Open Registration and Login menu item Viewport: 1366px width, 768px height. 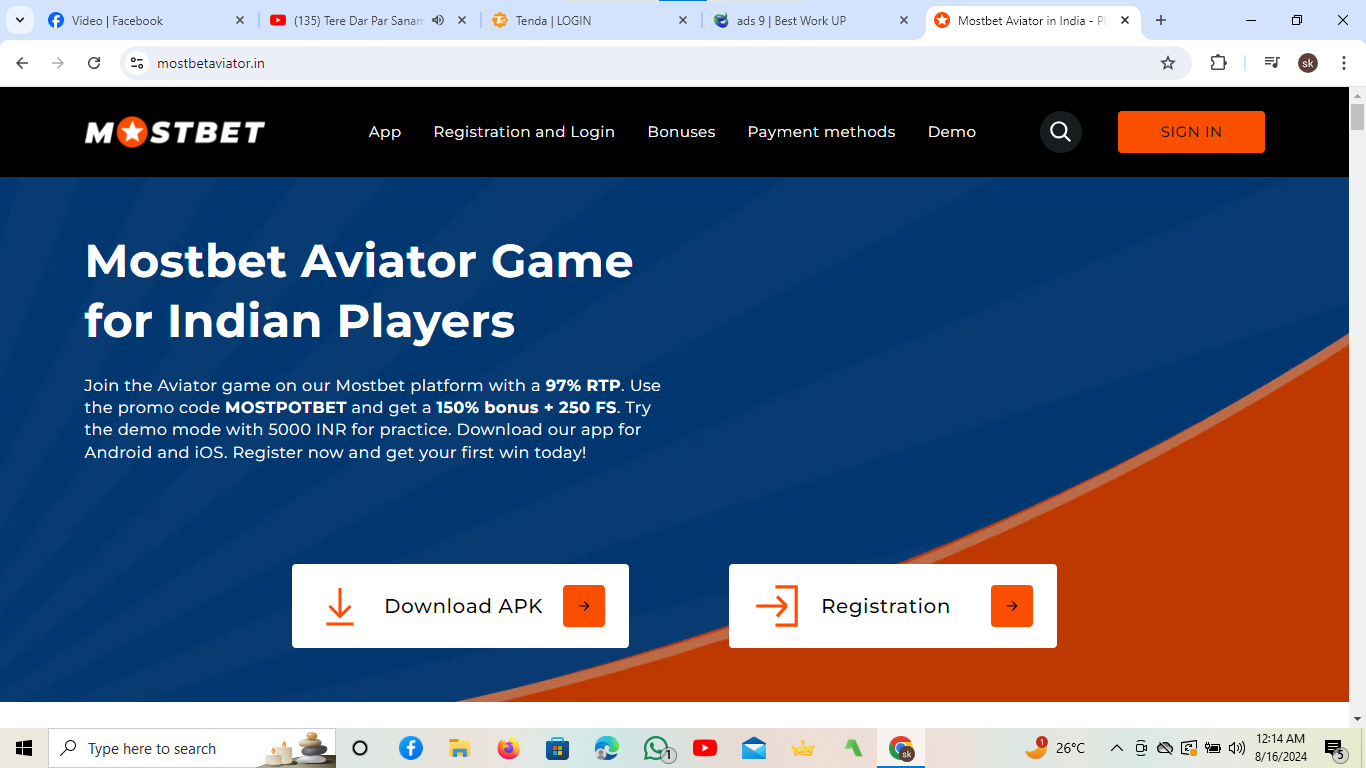pos(524,132)
